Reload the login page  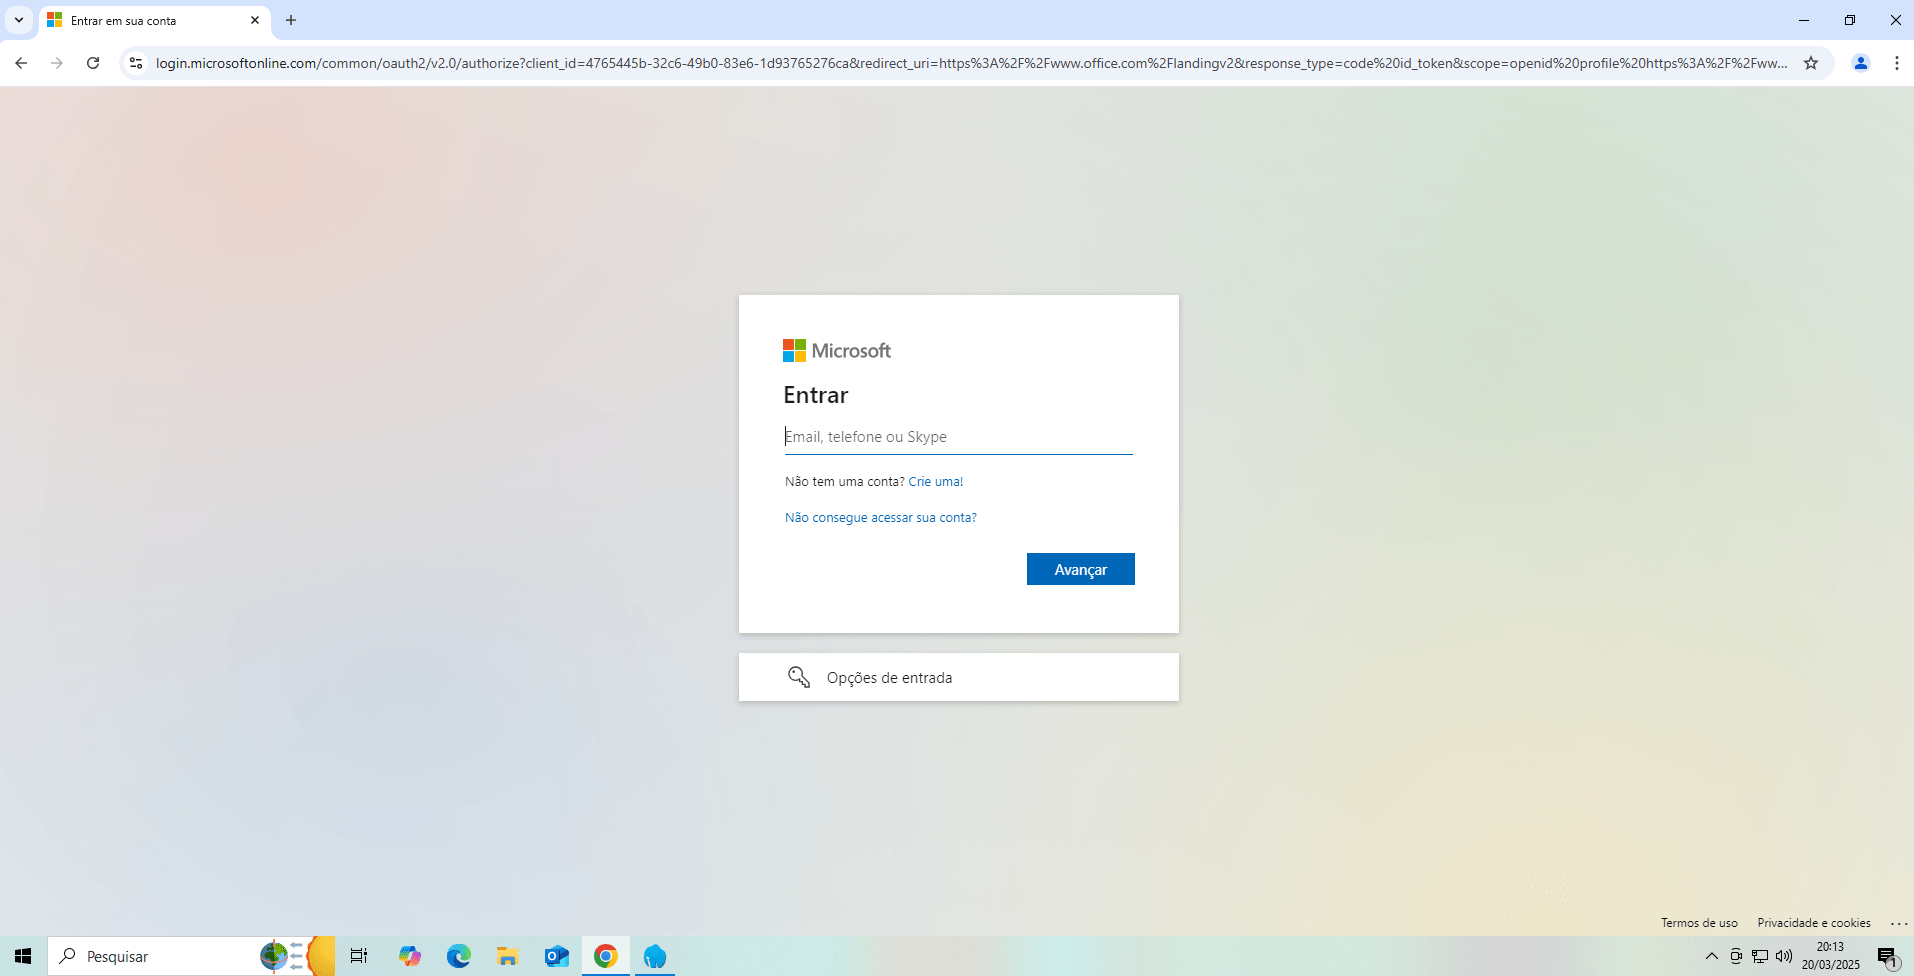pos(93,62)
